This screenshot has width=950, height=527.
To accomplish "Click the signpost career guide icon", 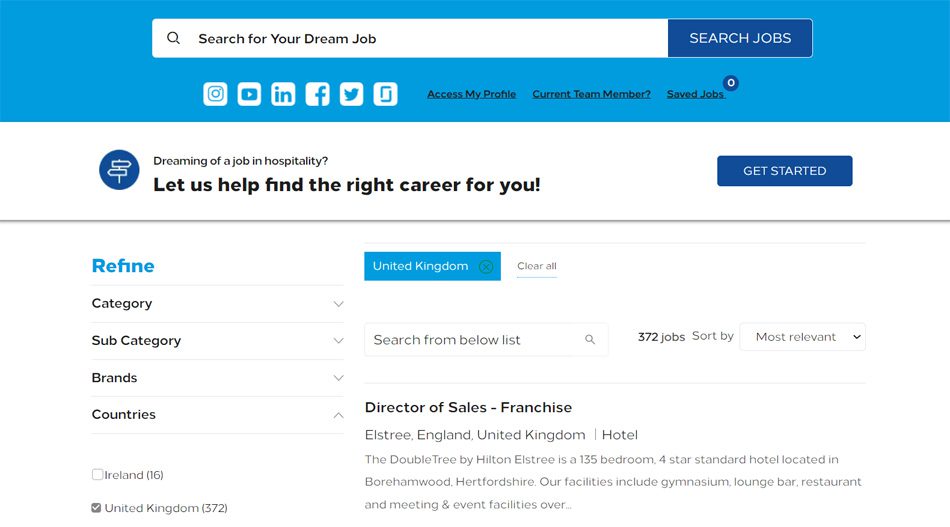I will pos(119,170).
